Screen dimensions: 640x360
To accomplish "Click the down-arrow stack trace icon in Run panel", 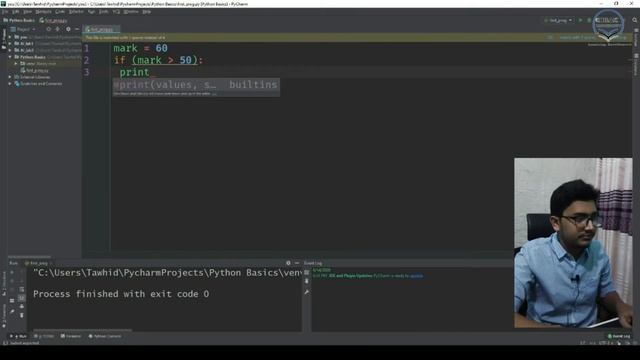I will pos(22,281).
